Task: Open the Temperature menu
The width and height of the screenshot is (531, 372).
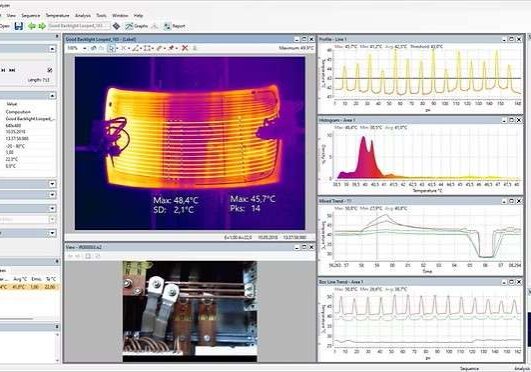Action: (58, 16)
